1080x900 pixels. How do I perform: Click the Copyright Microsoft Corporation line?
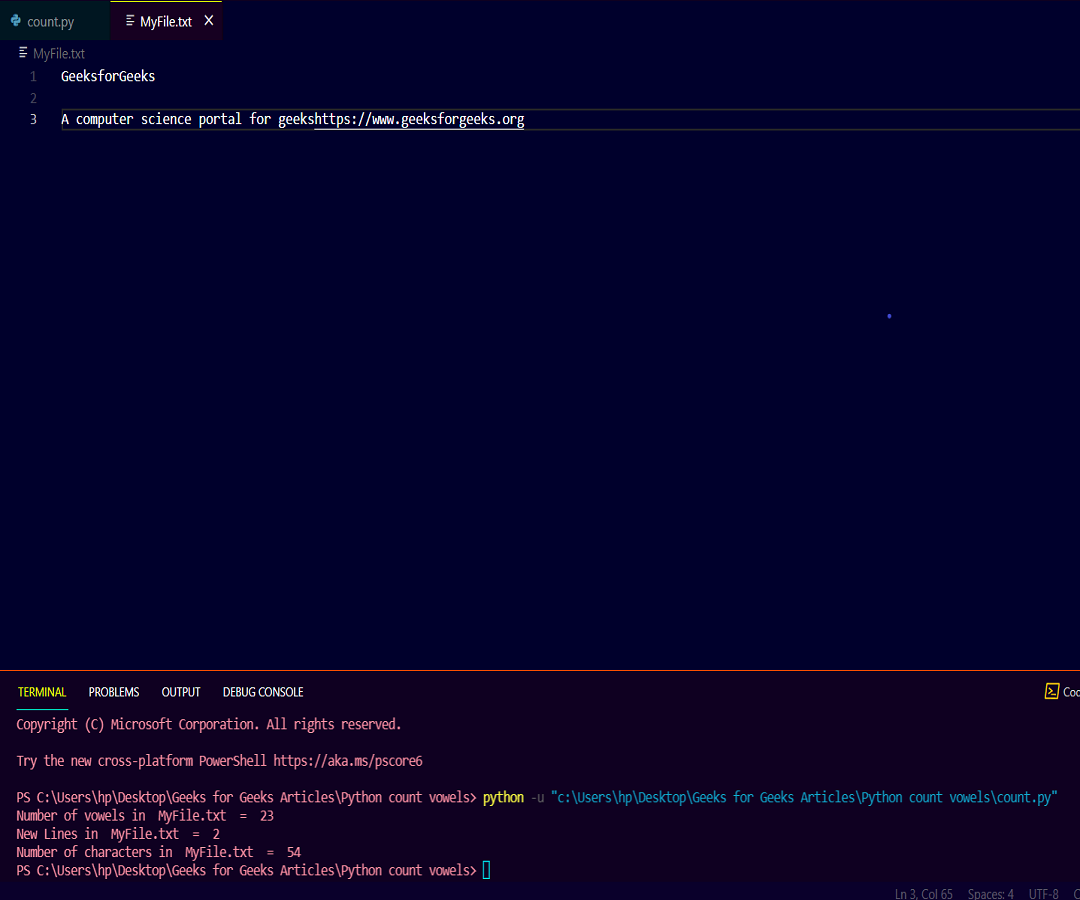[209, 724]
